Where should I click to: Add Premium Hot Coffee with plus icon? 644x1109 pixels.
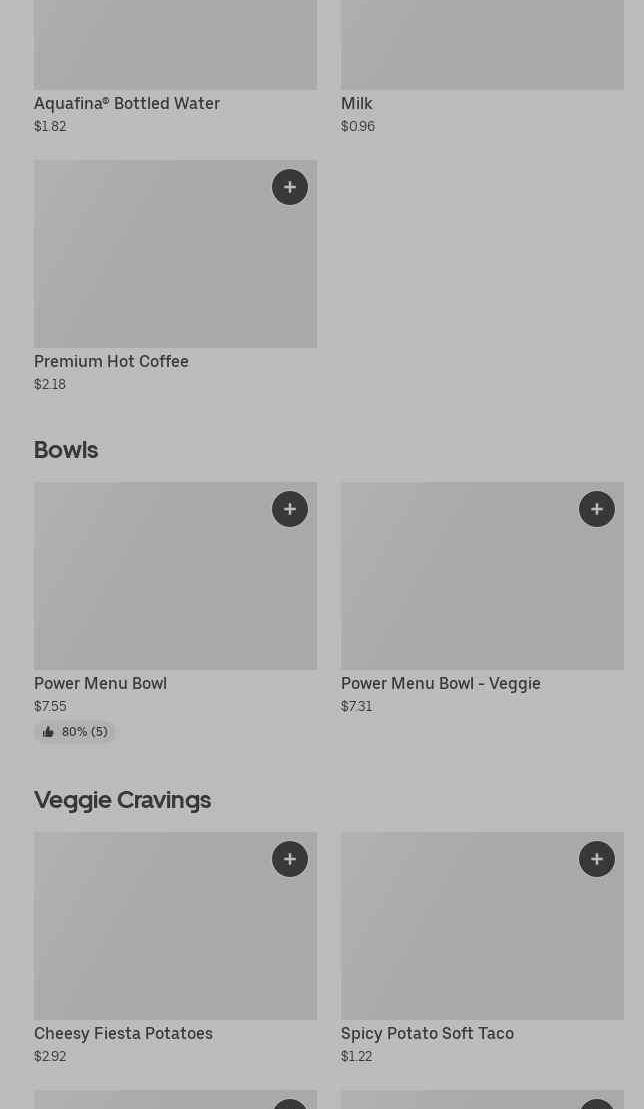pos(290,187)
